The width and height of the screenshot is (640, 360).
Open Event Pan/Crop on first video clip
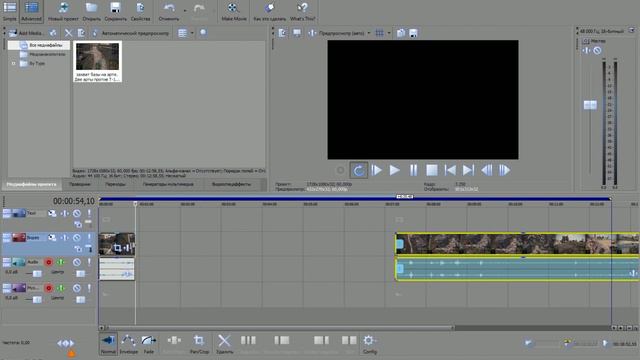coord(118,247)
